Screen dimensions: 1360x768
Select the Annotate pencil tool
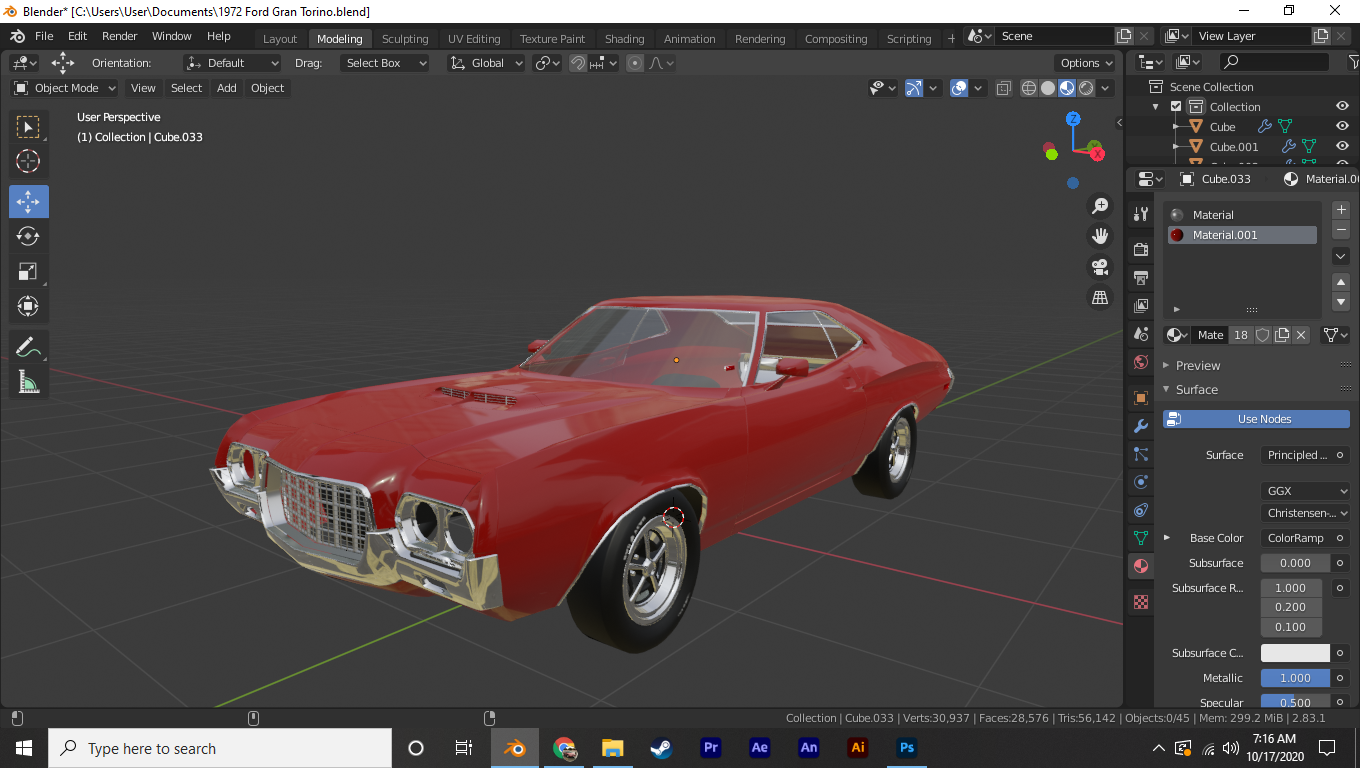pyautogui.click(x=28, y=347)
